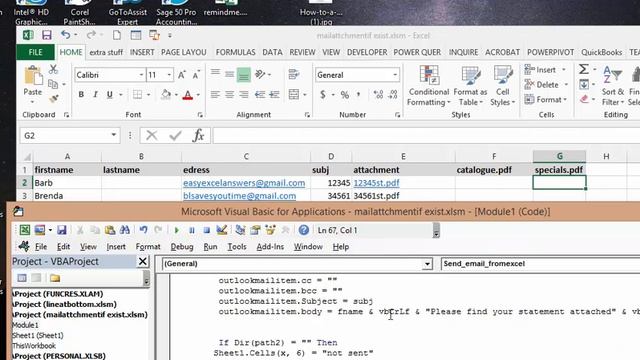This screenshot has height=360, width=640.
Task: Switch to the DEVELOPER ribbon tab
Action: pyautogui.click(x=367, y=52)
